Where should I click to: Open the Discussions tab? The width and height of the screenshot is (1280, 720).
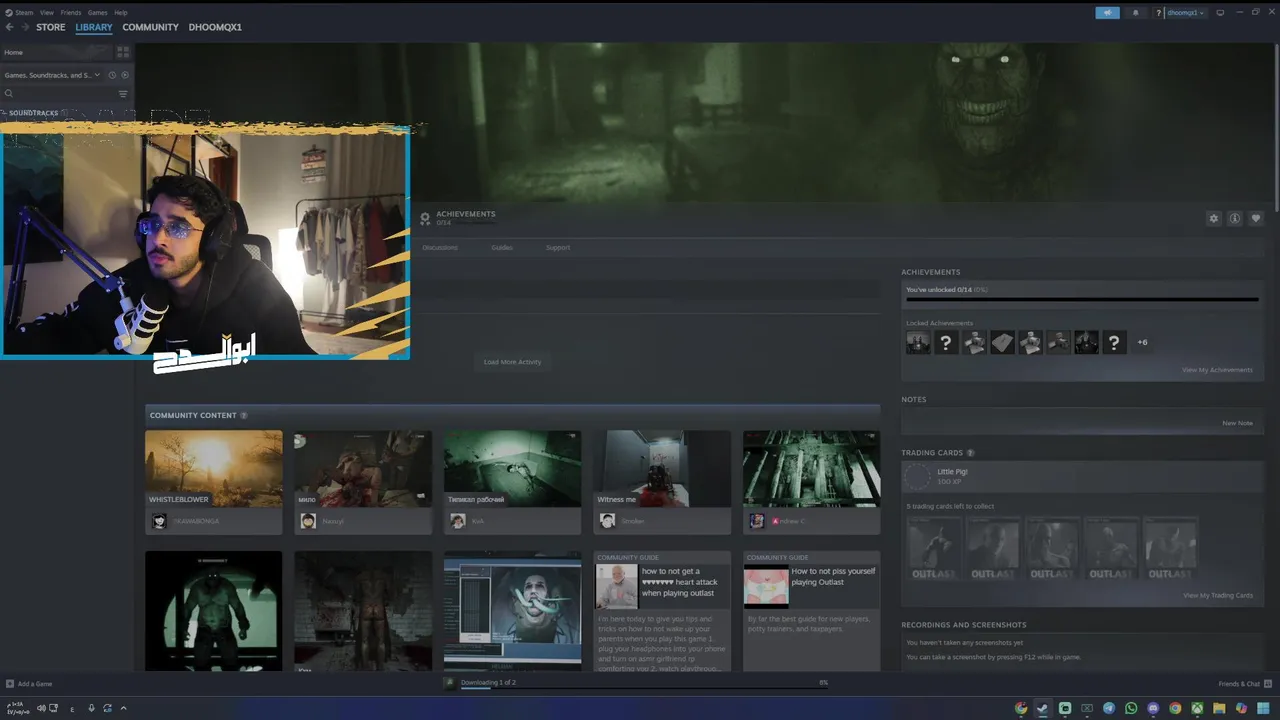coord(440,247)
